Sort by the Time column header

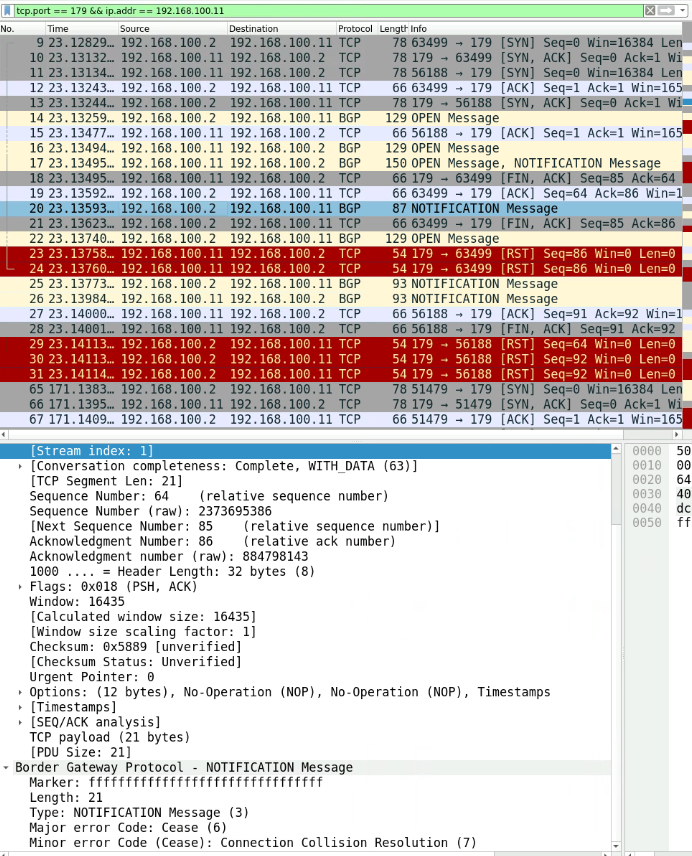pyautogui.click(x=81, y=28)
